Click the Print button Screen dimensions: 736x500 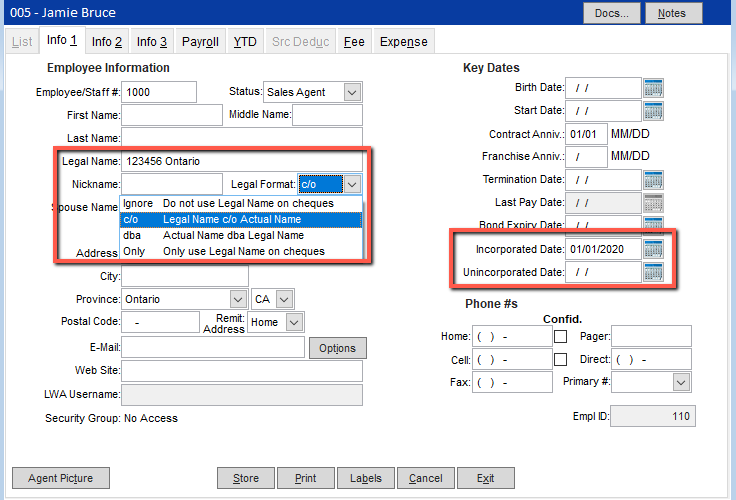tap(306, 478)
